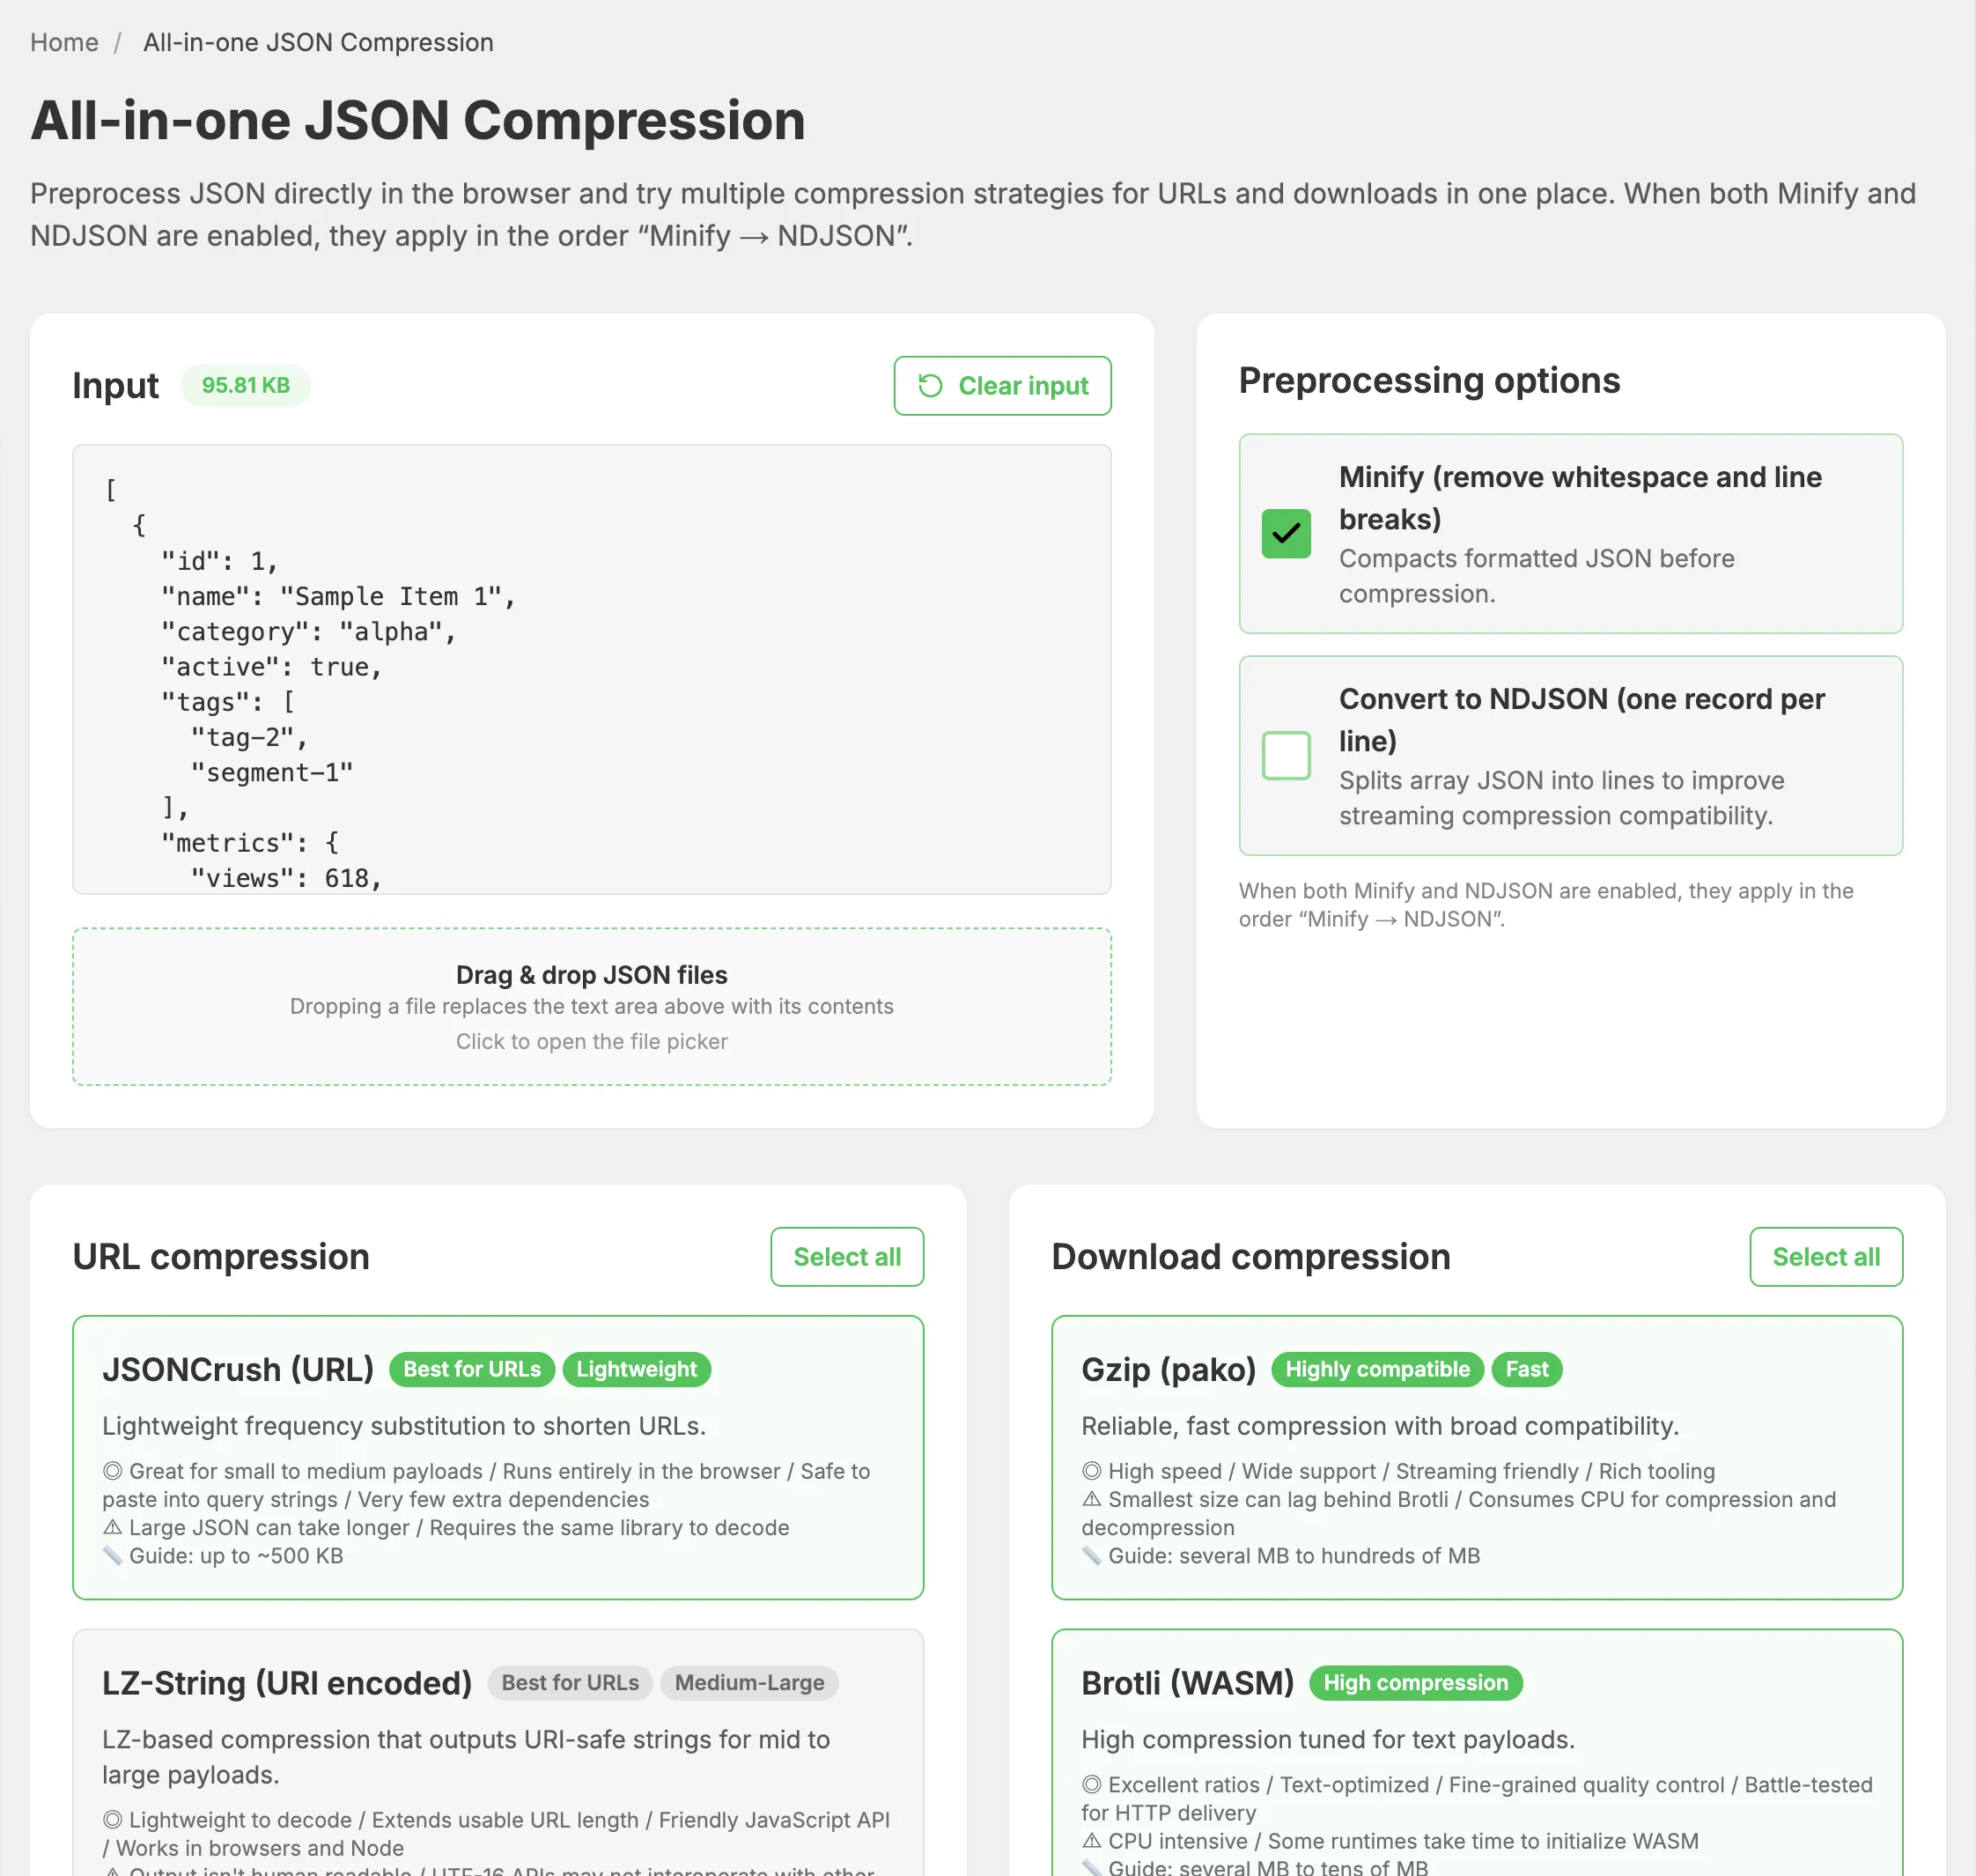Go to the Home breadcrumb link
Screen dimensions: 1976x1876
tap(64, 42)
